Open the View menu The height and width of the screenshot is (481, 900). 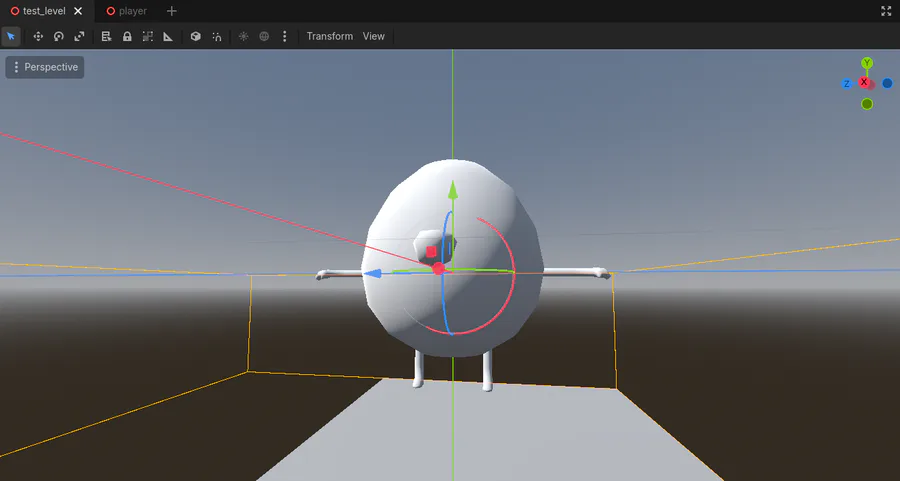coord(374,36)
